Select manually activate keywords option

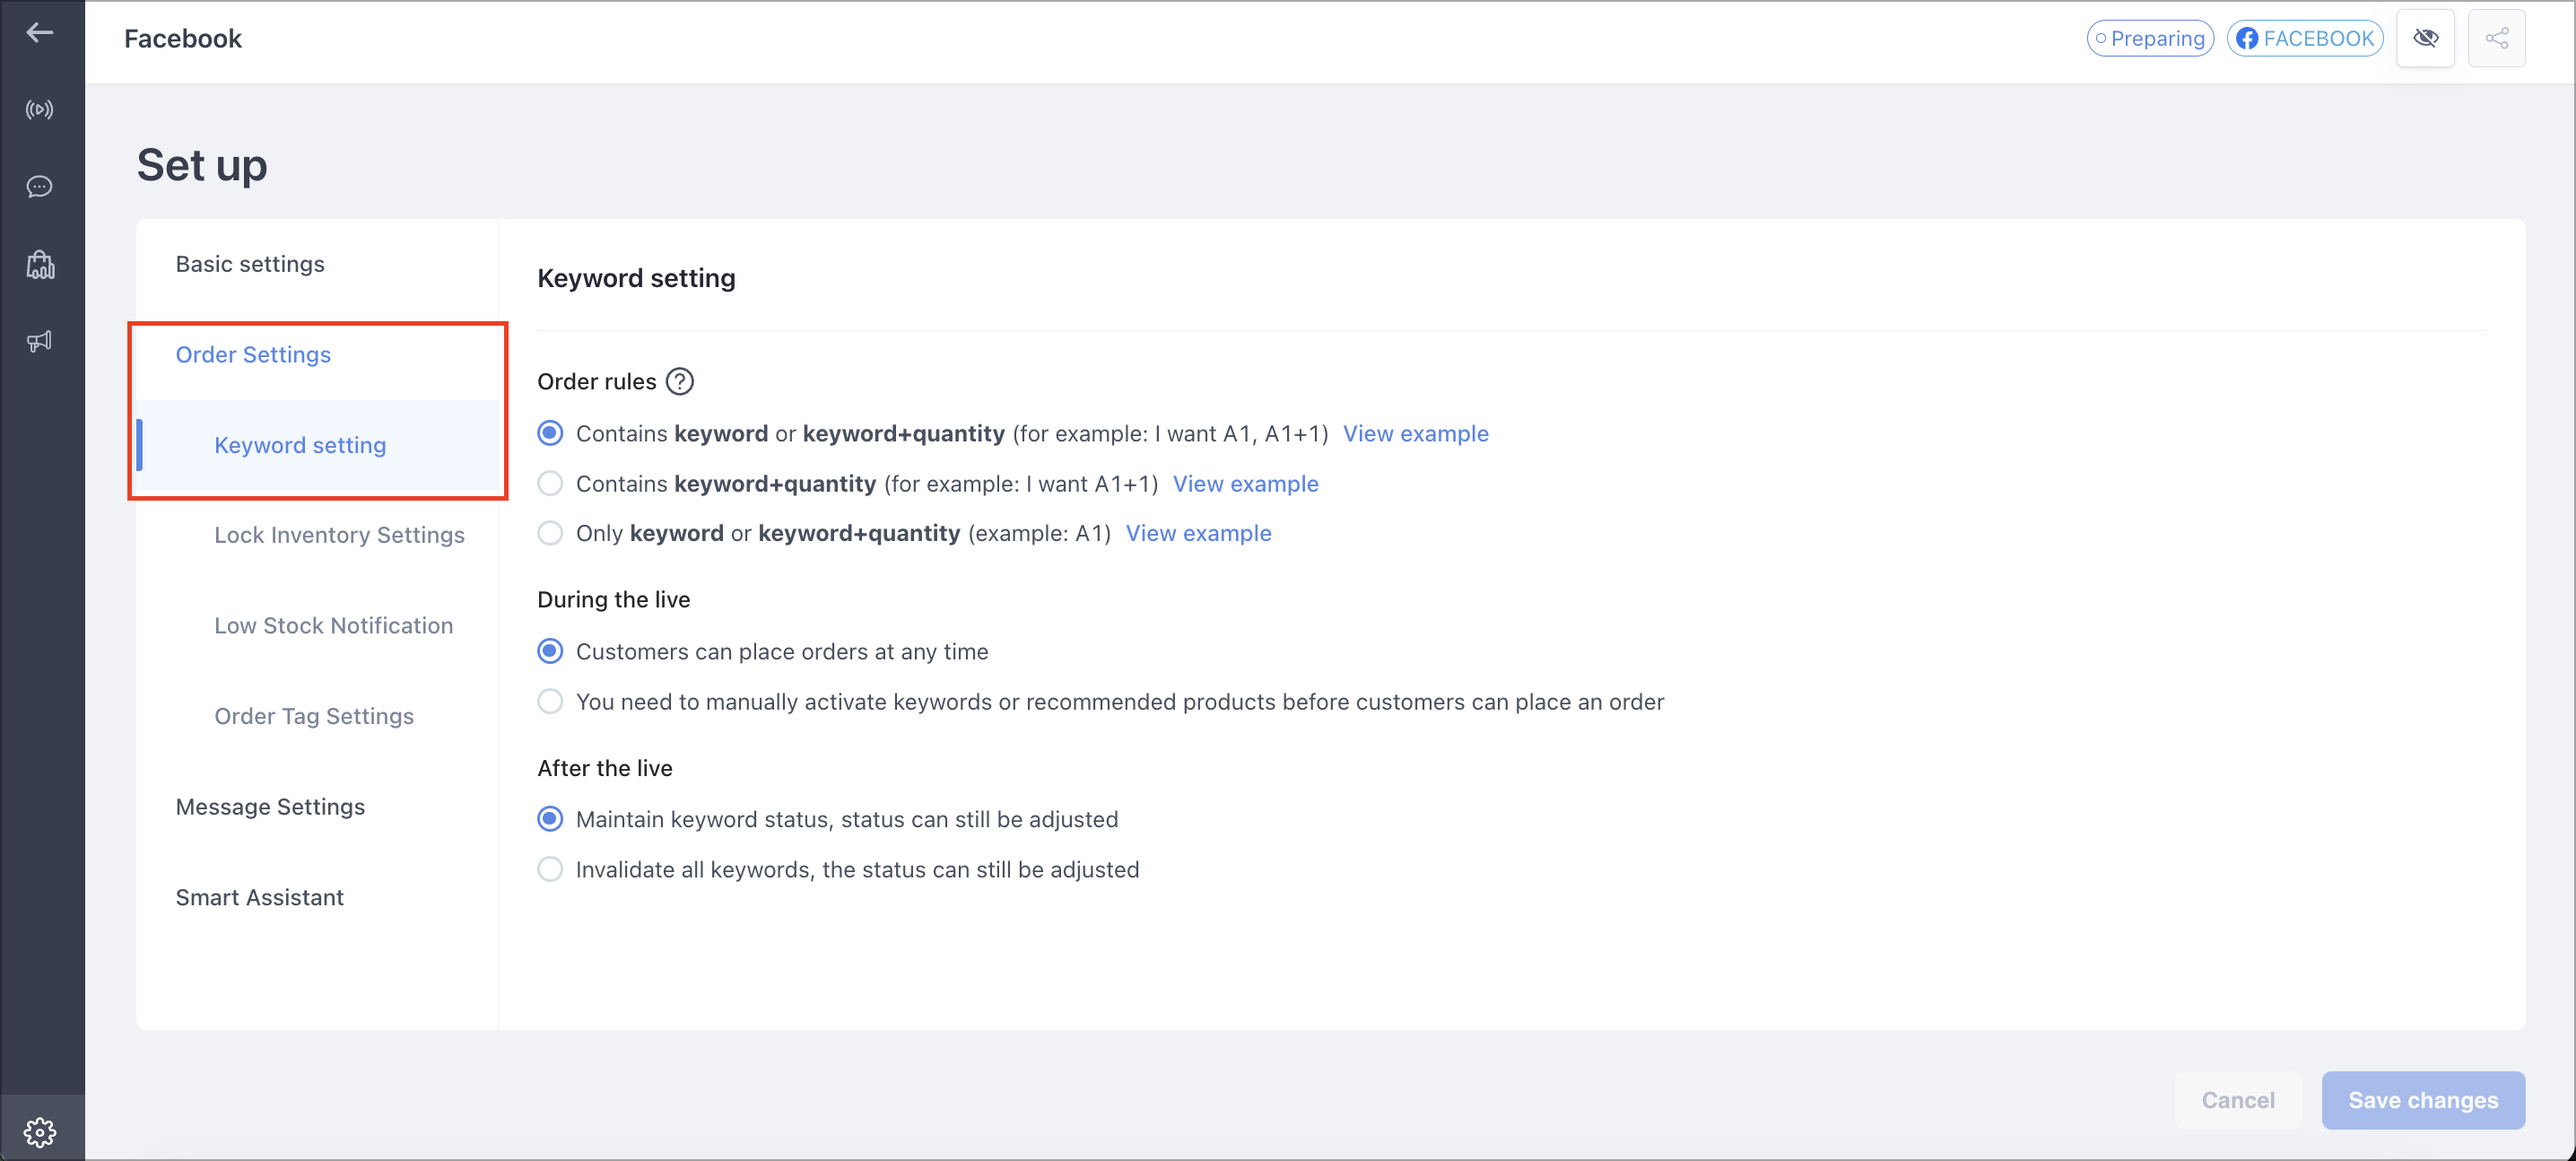pos(550,701)
